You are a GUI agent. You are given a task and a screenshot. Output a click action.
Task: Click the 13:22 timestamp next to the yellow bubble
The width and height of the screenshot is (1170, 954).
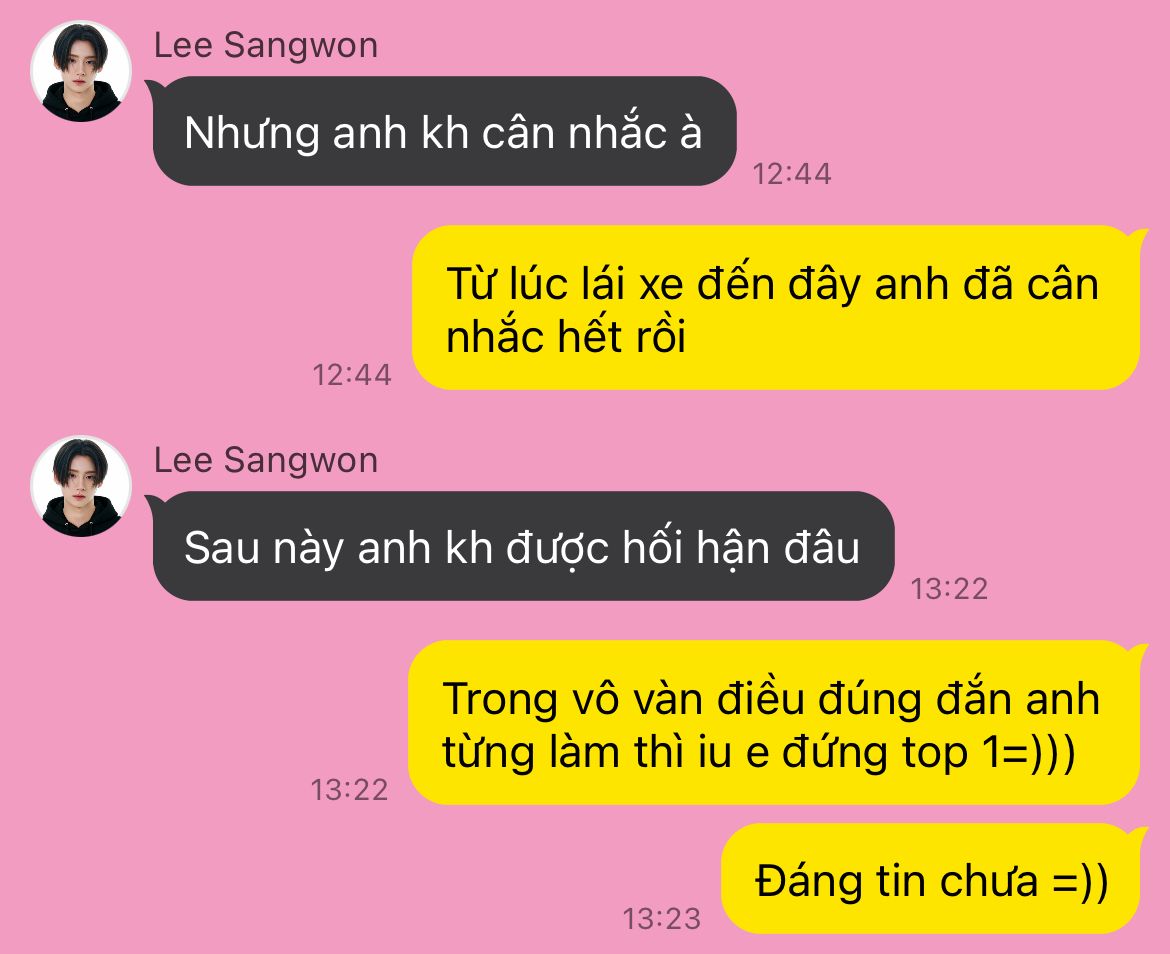point(349,790)
